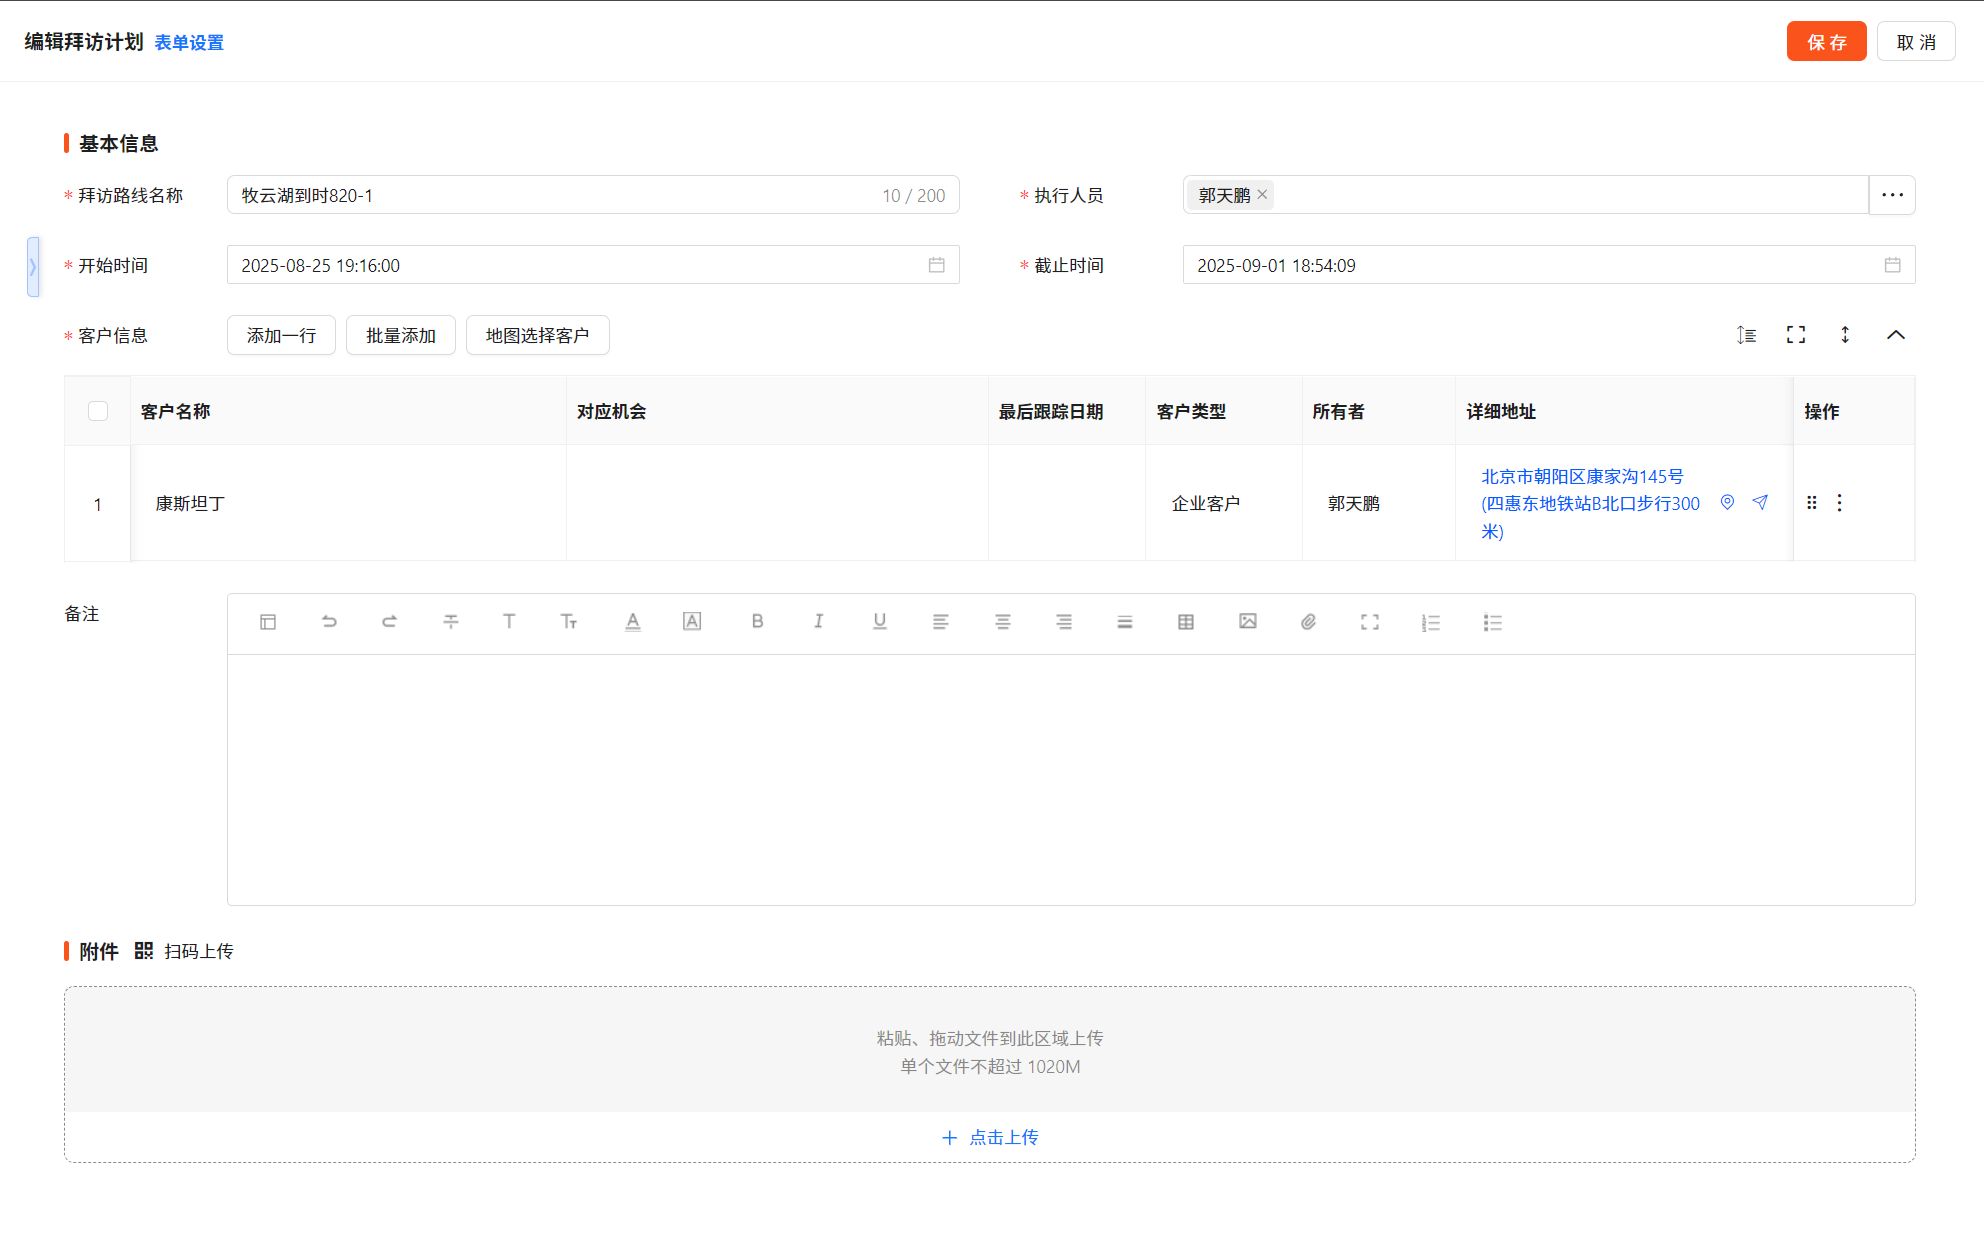The image size is (1984, 1234).
Task: Save the visit plan
Action: pos(1826,42)
